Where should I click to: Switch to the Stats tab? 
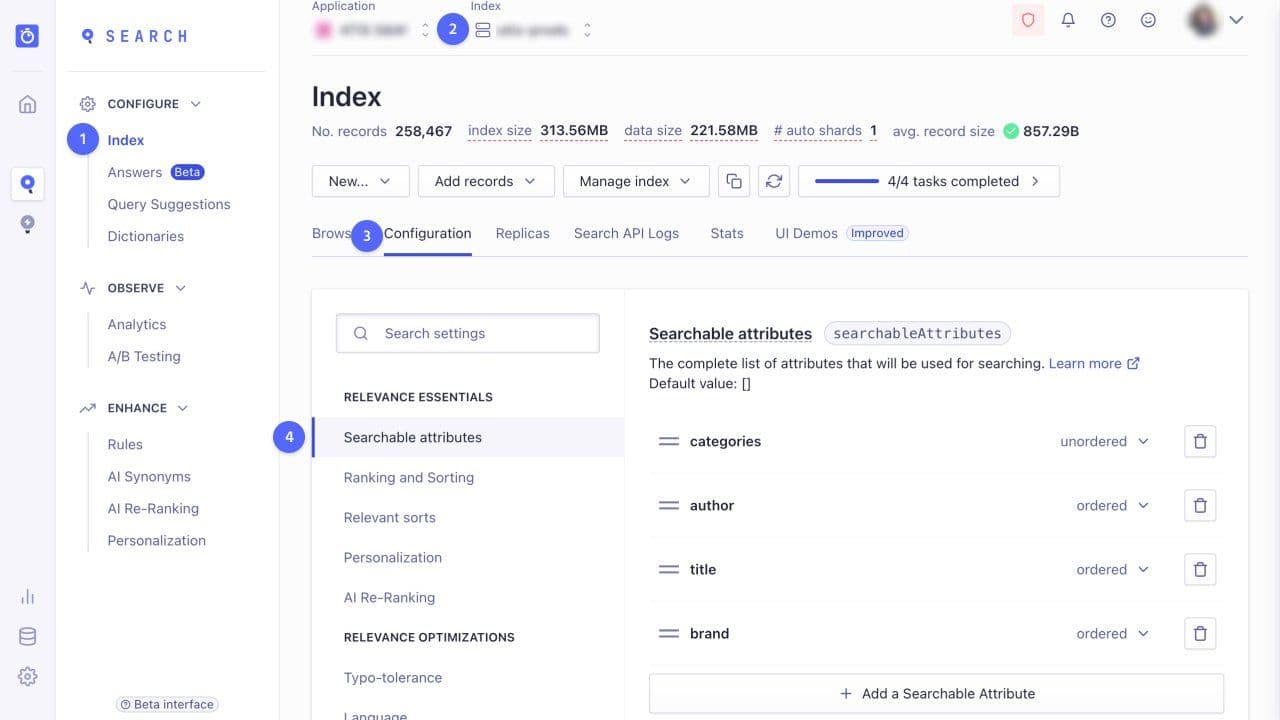point(727,233)
